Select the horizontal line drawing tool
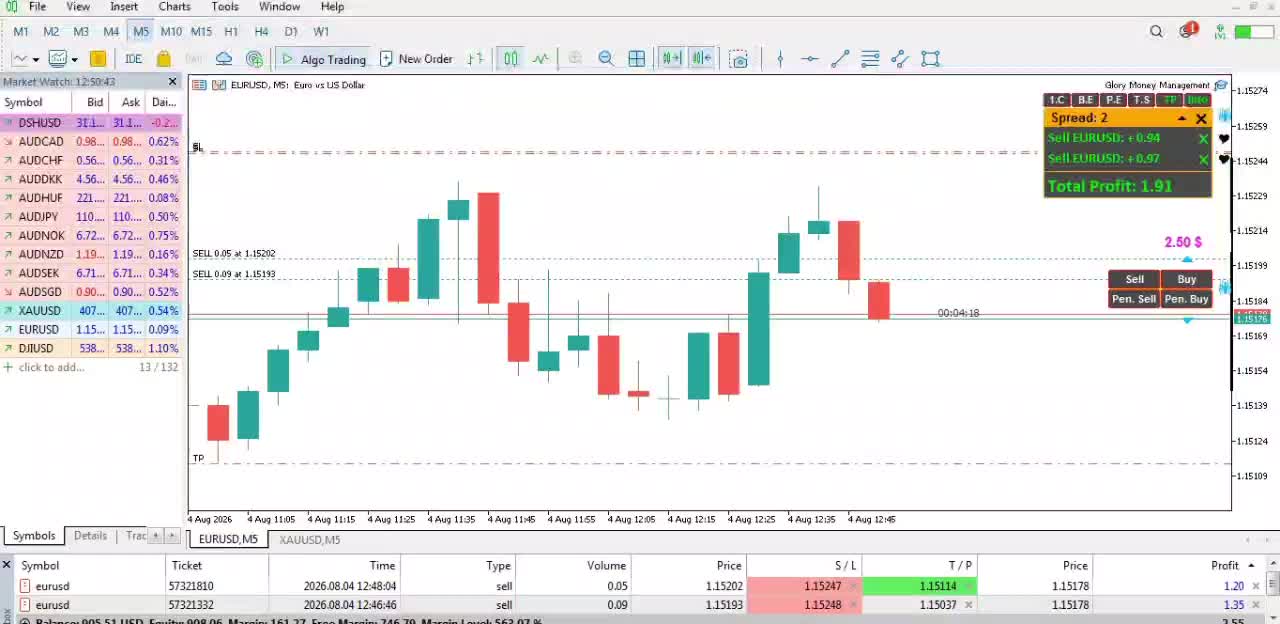Viewport: 1280px width, 624px height. click(810, 59)
